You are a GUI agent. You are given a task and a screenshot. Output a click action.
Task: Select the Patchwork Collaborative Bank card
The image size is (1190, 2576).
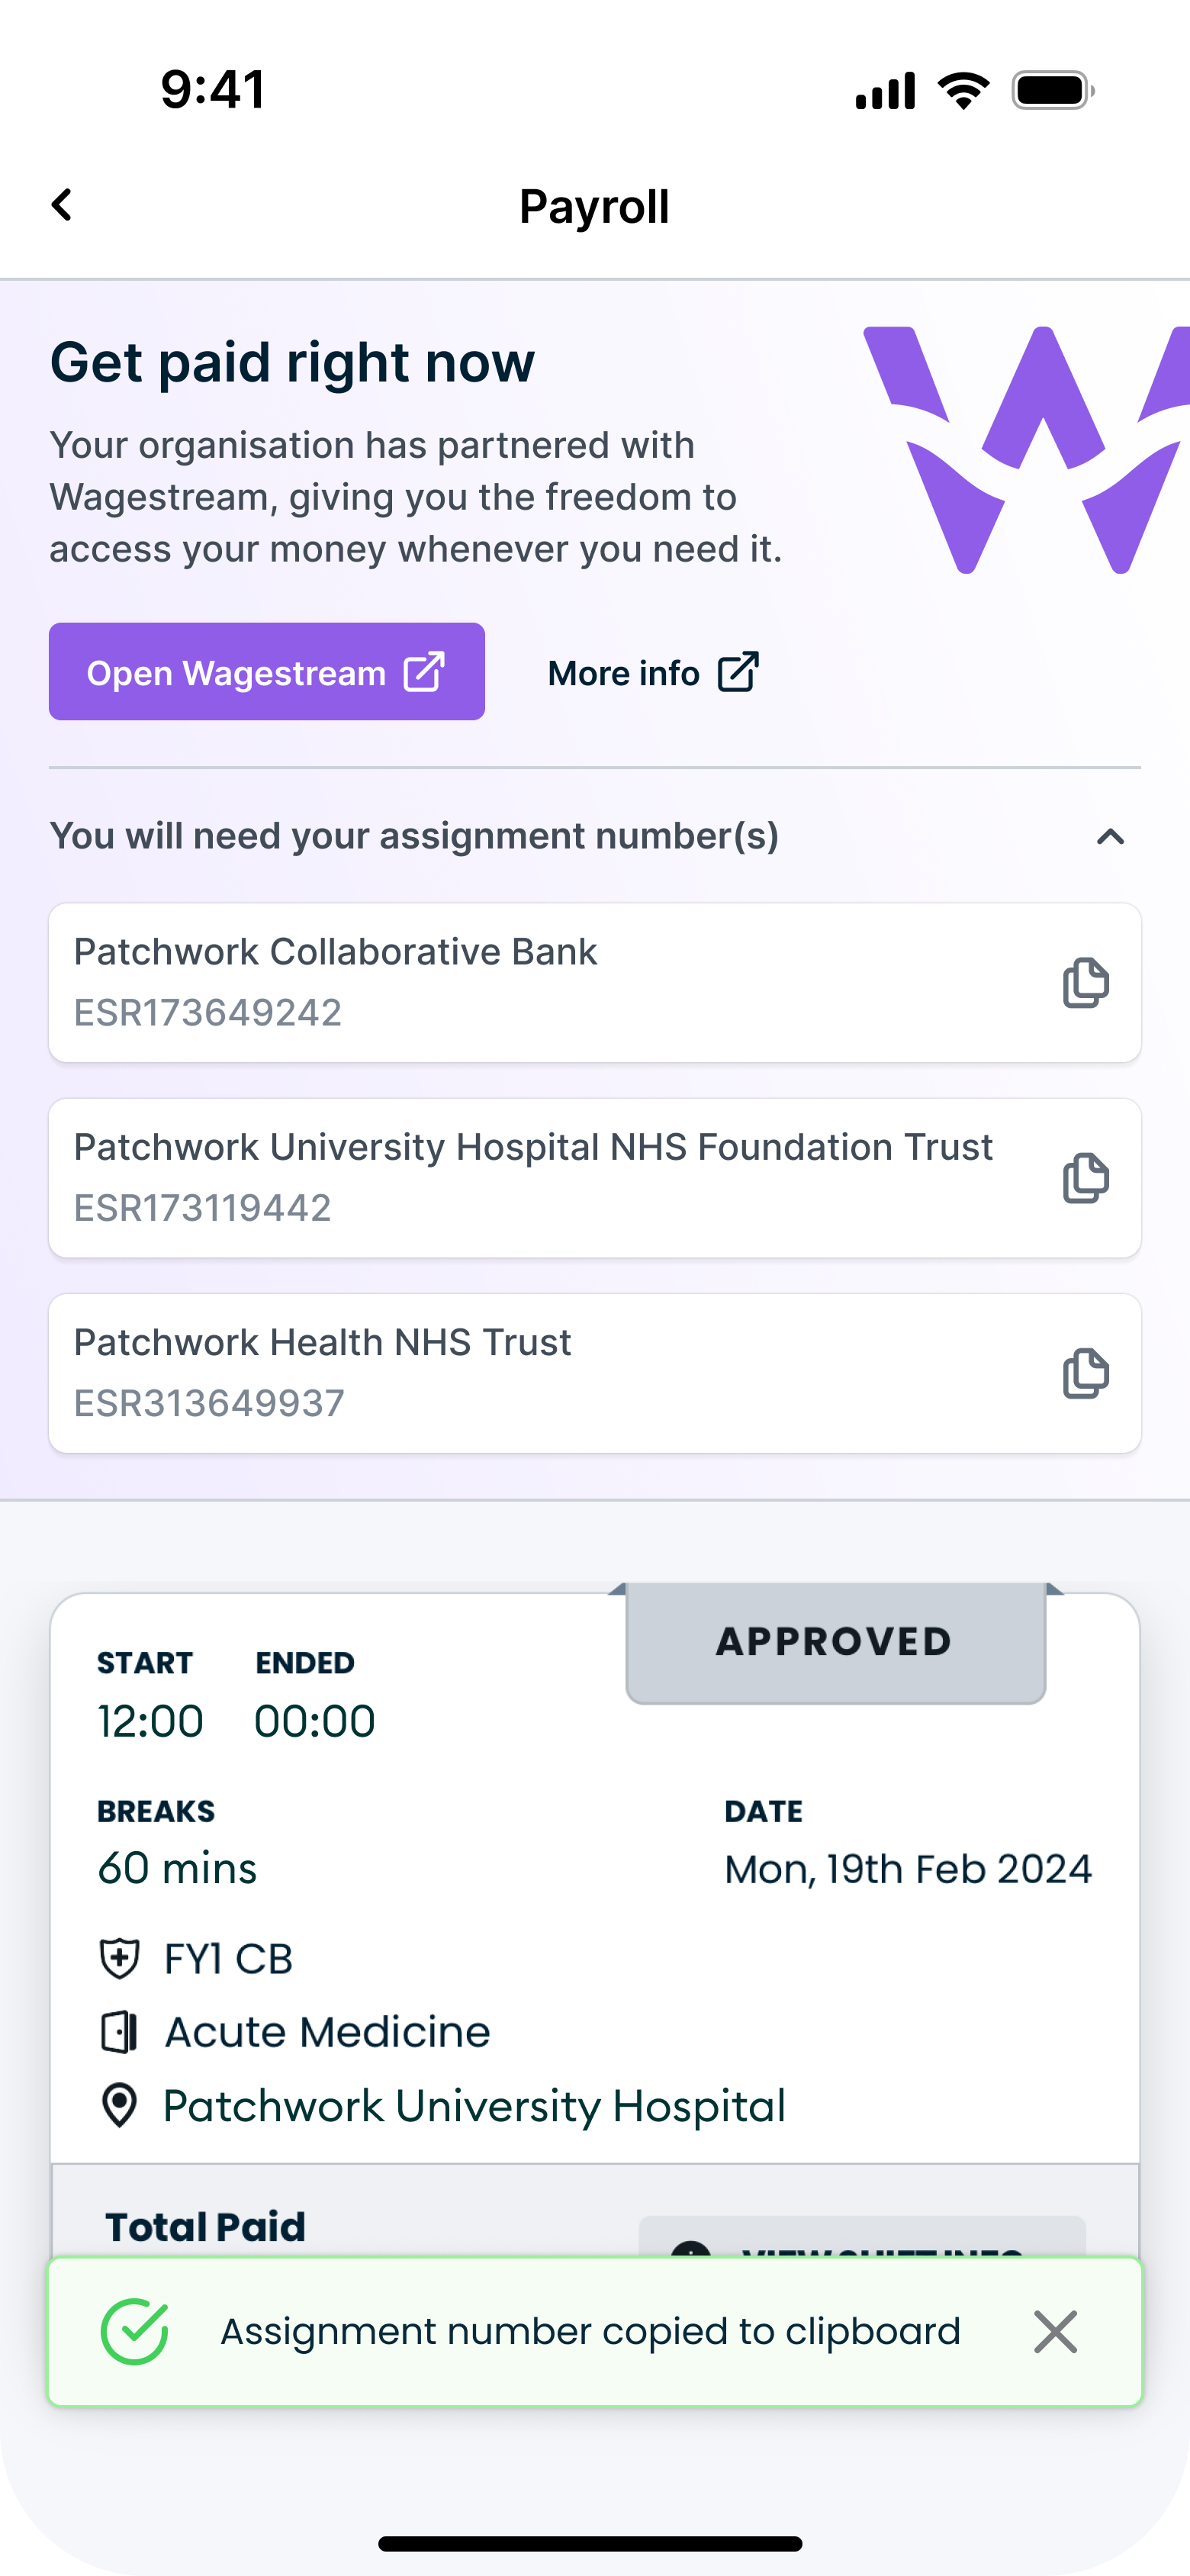click(x=540, y=982)
